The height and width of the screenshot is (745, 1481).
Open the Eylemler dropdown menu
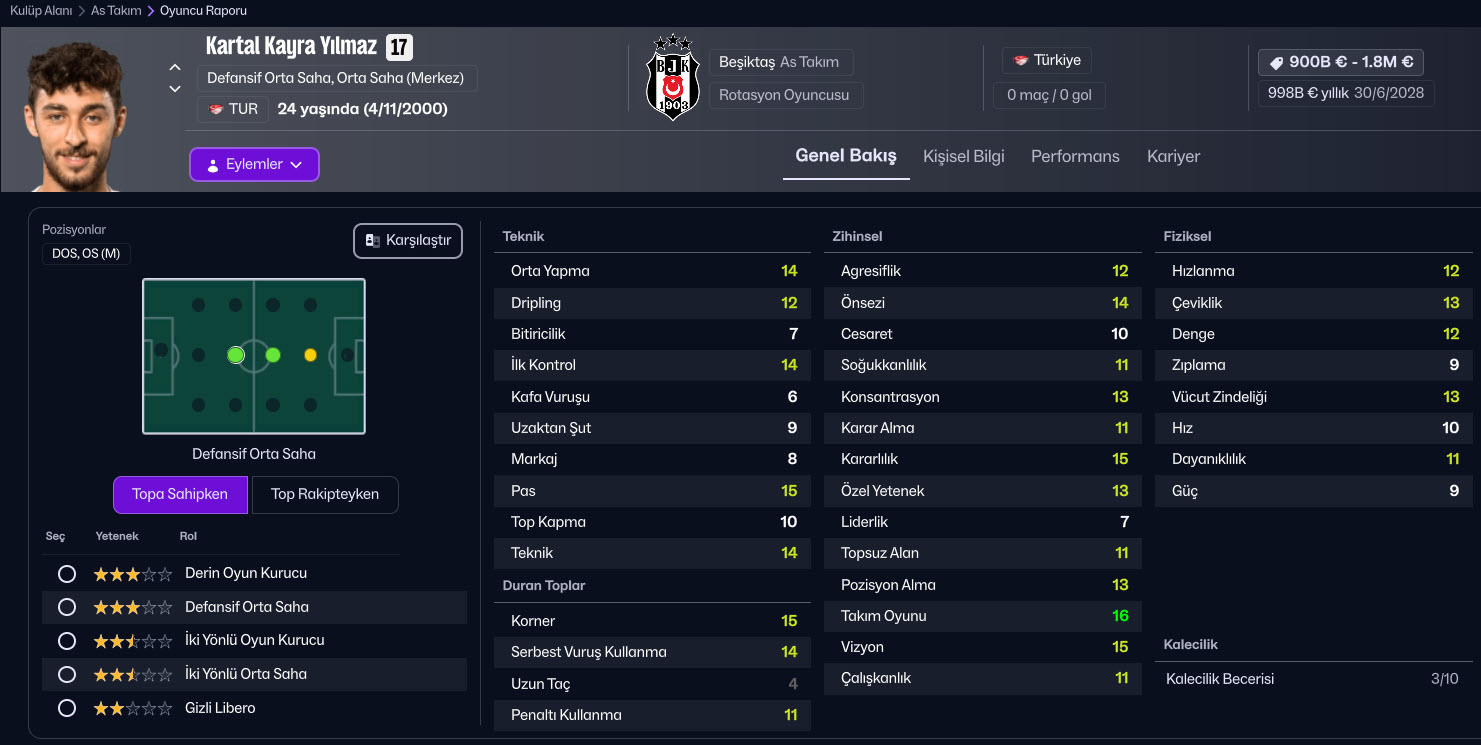tap(254, 165)
